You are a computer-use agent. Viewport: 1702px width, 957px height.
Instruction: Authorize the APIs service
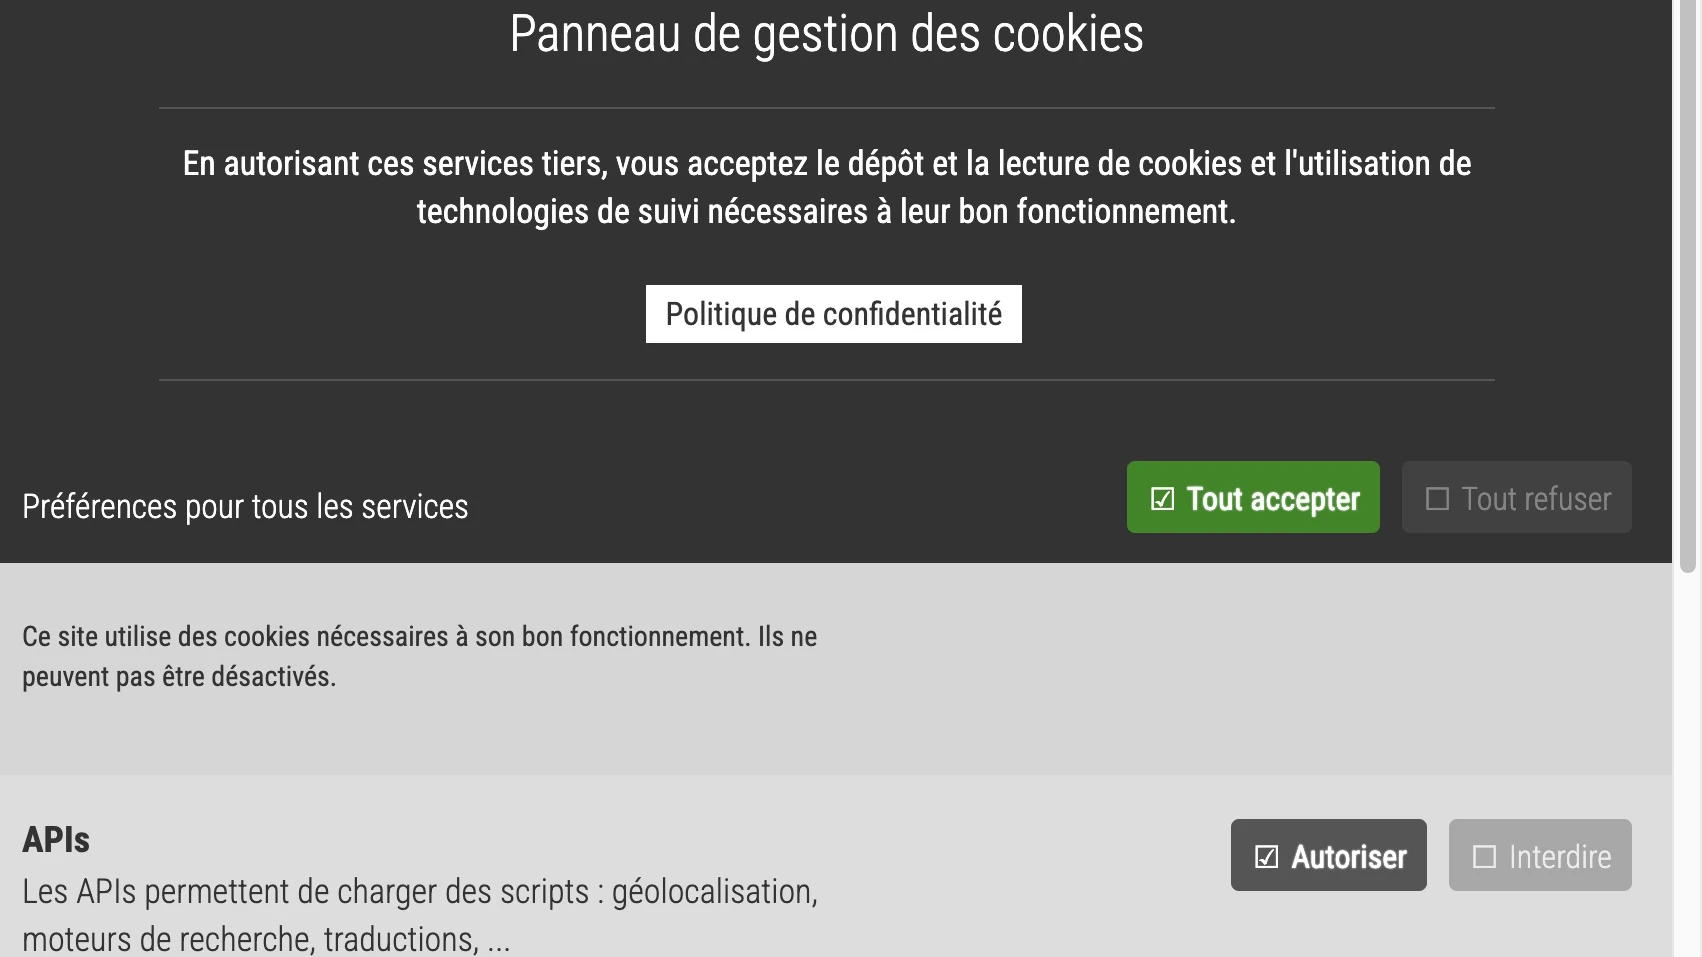coord(1328,855)
